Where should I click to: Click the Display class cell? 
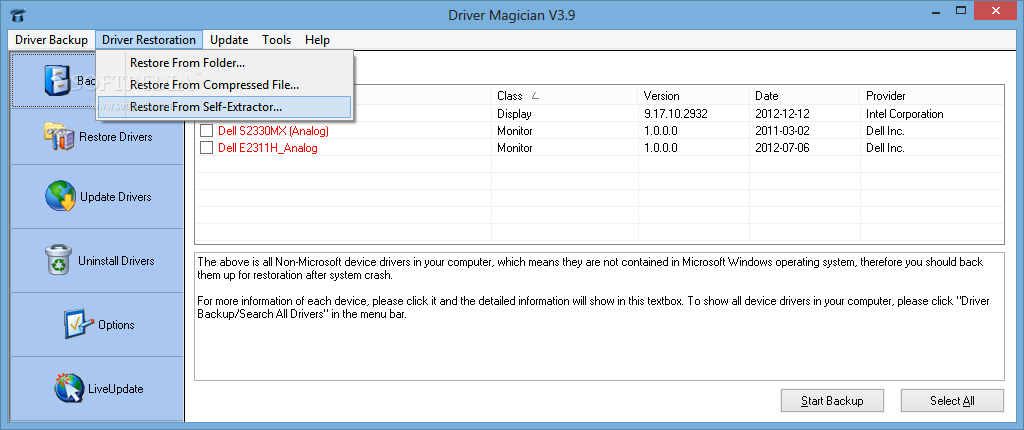(514, 114)
